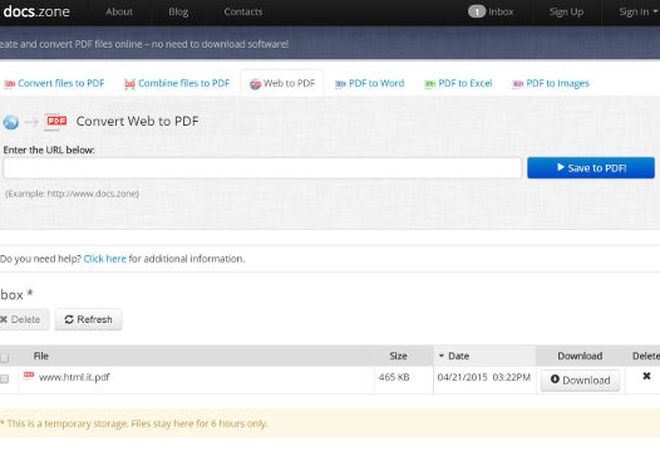Focus the URL input field
This screenshot has width=660, height=470.
coord(263,168)
